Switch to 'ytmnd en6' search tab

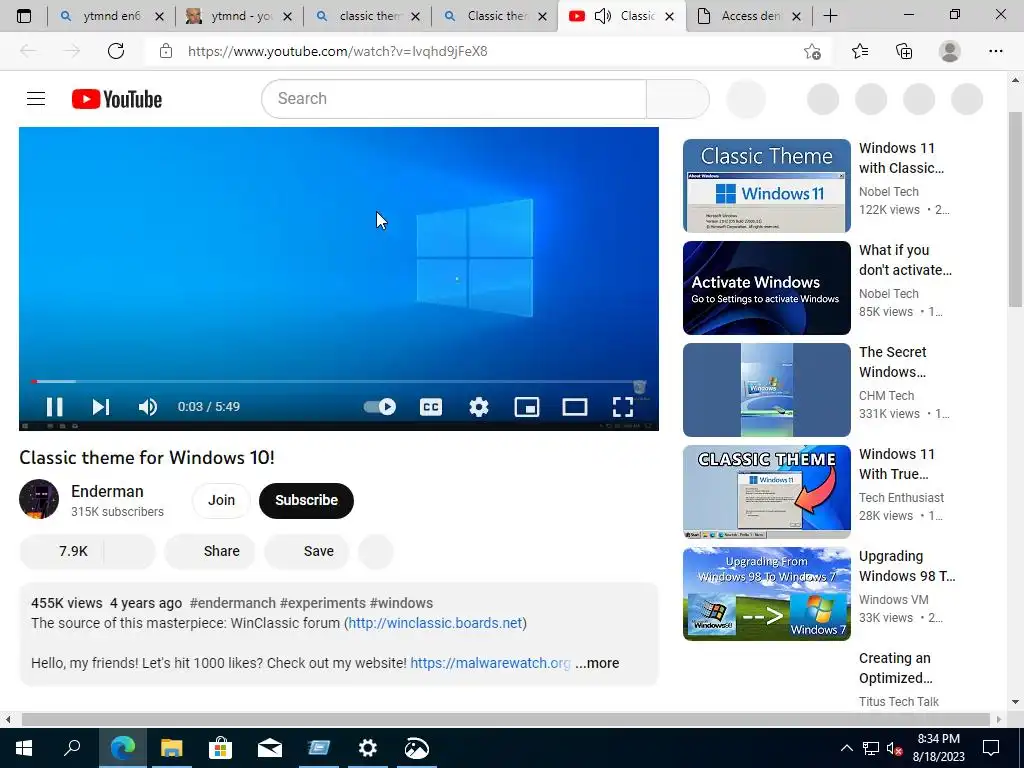pyautogui.click(x=111, y=16)
